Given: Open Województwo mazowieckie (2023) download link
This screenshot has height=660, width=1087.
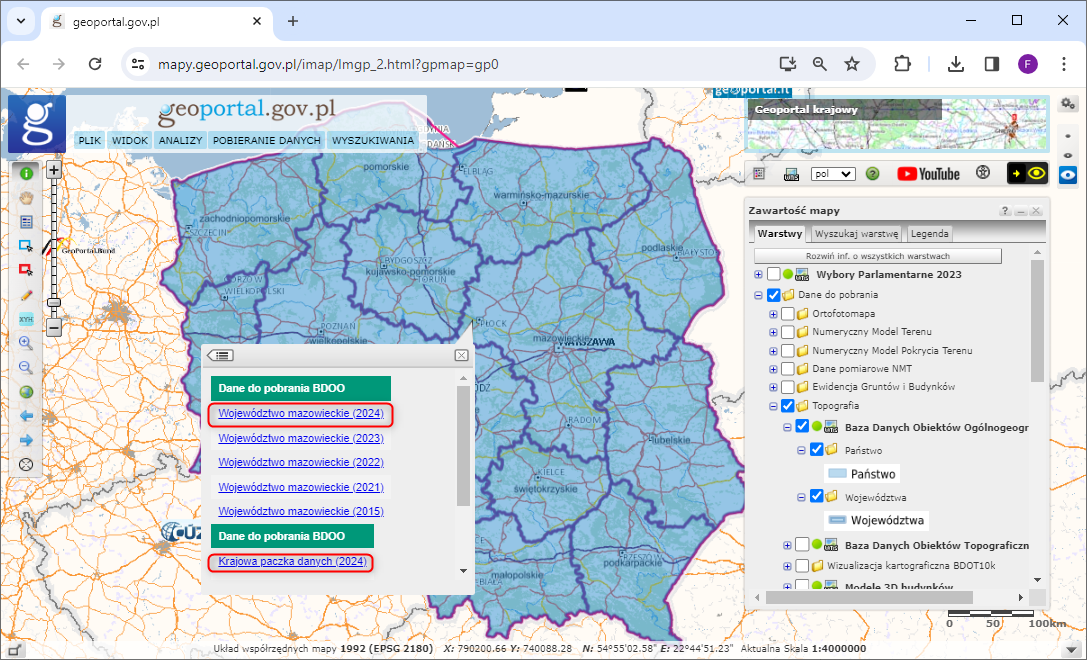Looking at the screenshot, I should [x=301, y=438].
